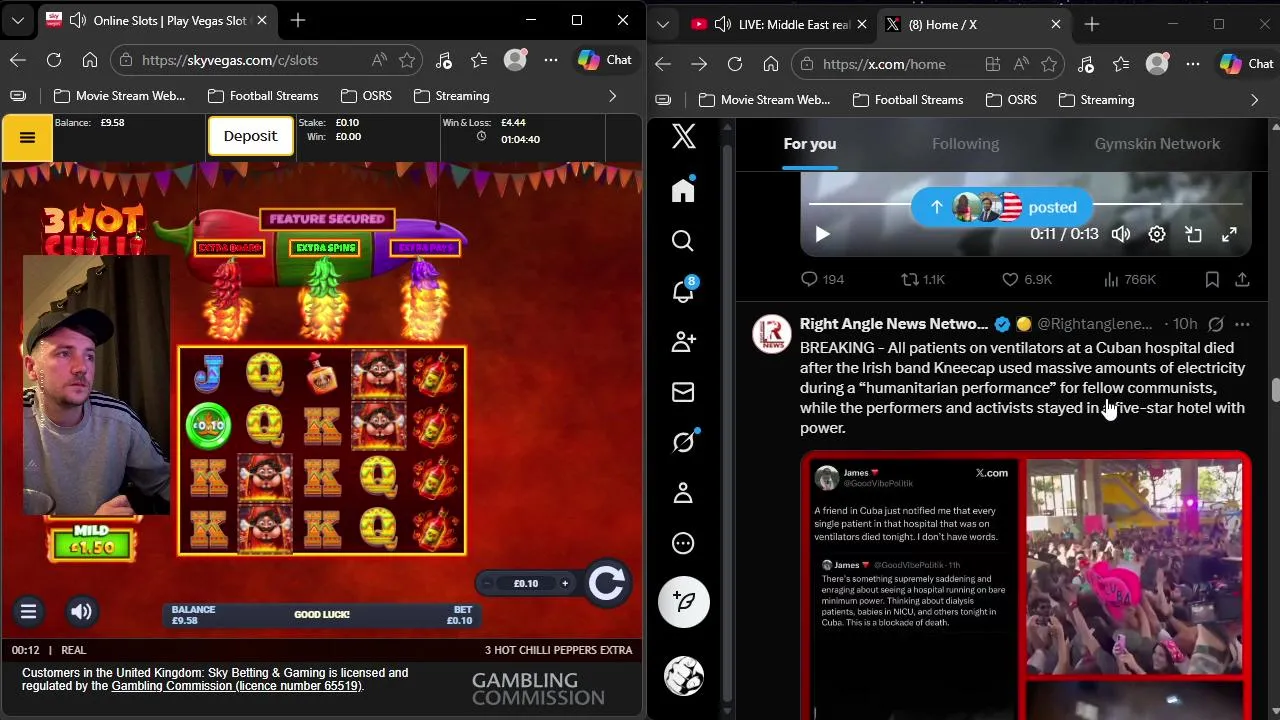The width and height of the screenshot is (1280, 720).
Task: Switch to the Following tab
Action: click(965, 144)
